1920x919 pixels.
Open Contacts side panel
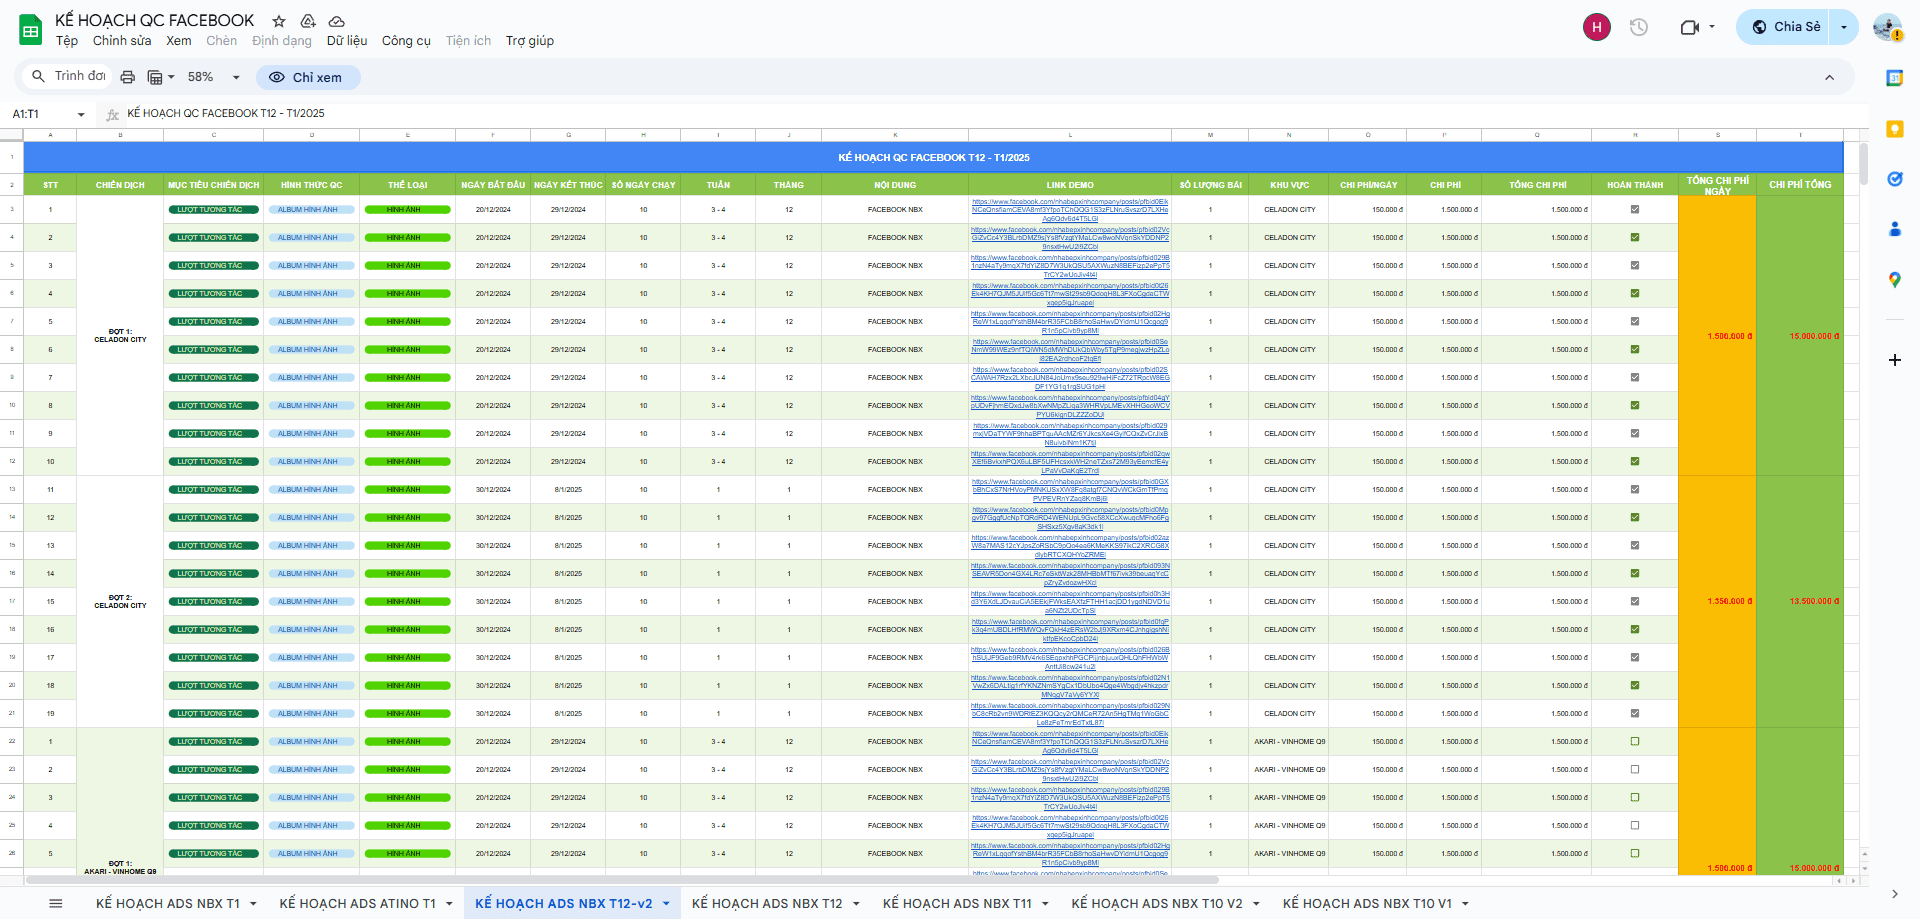(x=1894, y=229)
